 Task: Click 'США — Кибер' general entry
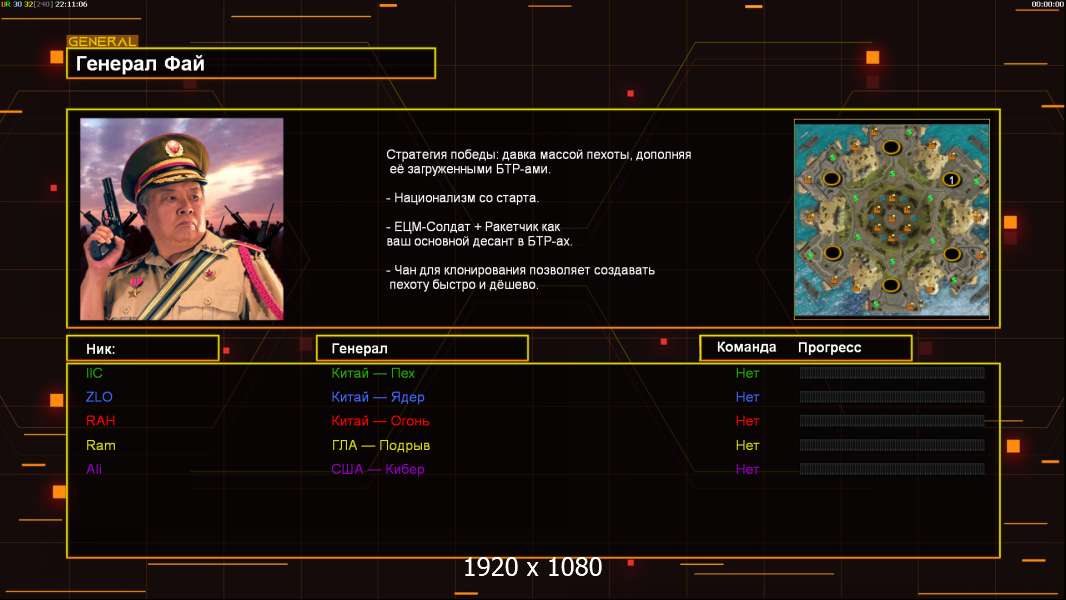point(377,469)
